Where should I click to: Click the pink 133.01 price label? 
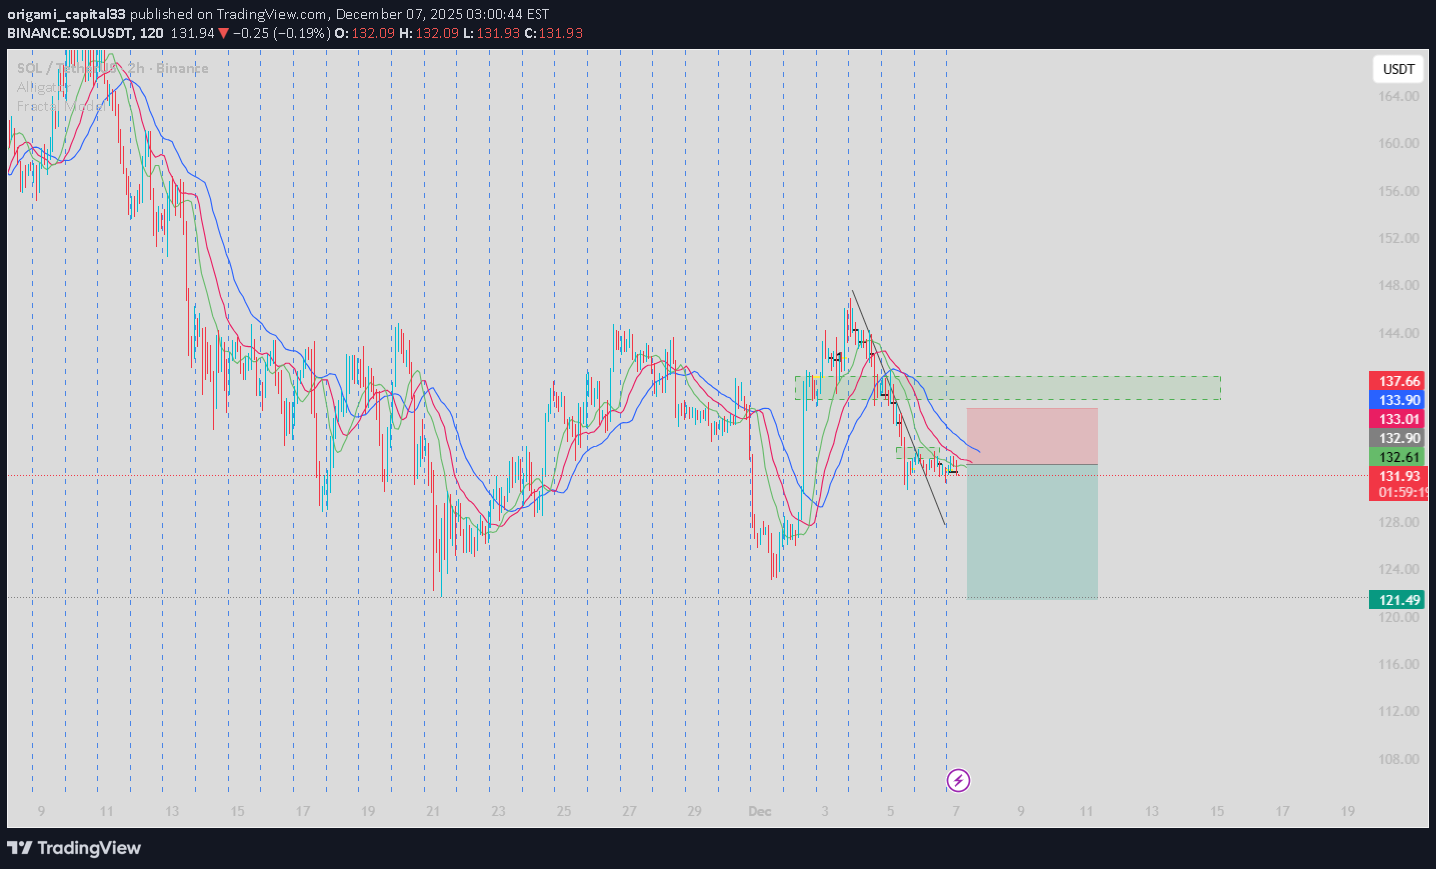pyautogui.click(x=1398, y=419)
